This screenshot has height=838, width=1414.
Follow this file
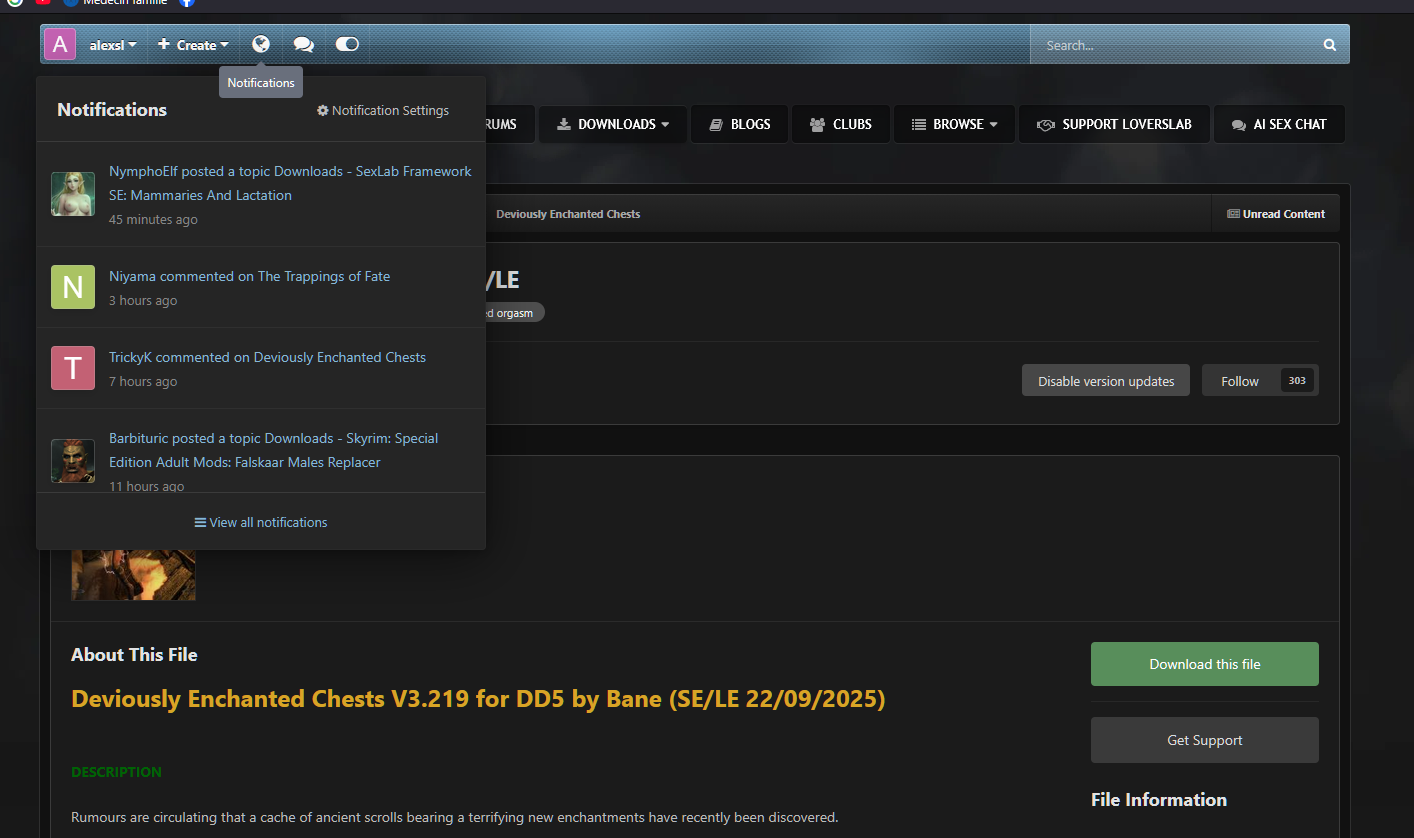tap(1240, 381)
